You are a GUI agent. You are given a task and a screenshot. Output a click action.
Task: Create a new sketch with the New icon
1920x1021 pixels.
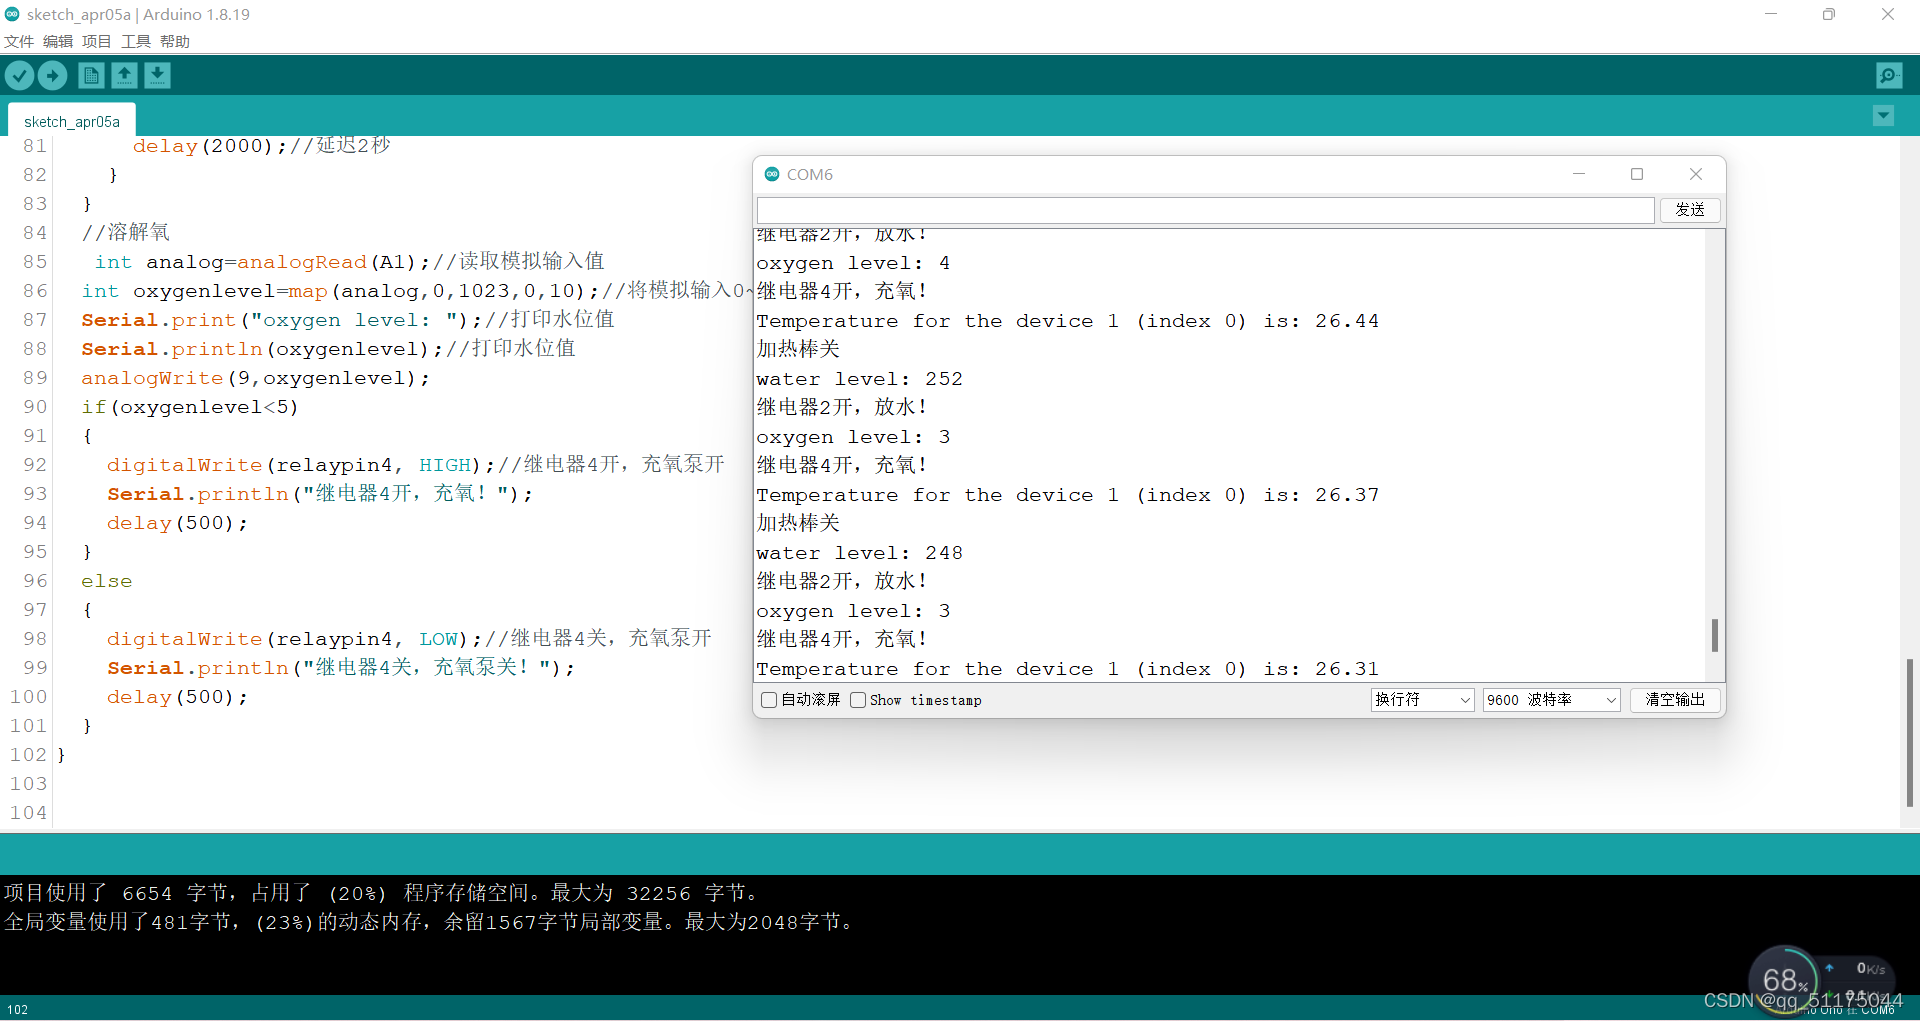pos(91,75)
